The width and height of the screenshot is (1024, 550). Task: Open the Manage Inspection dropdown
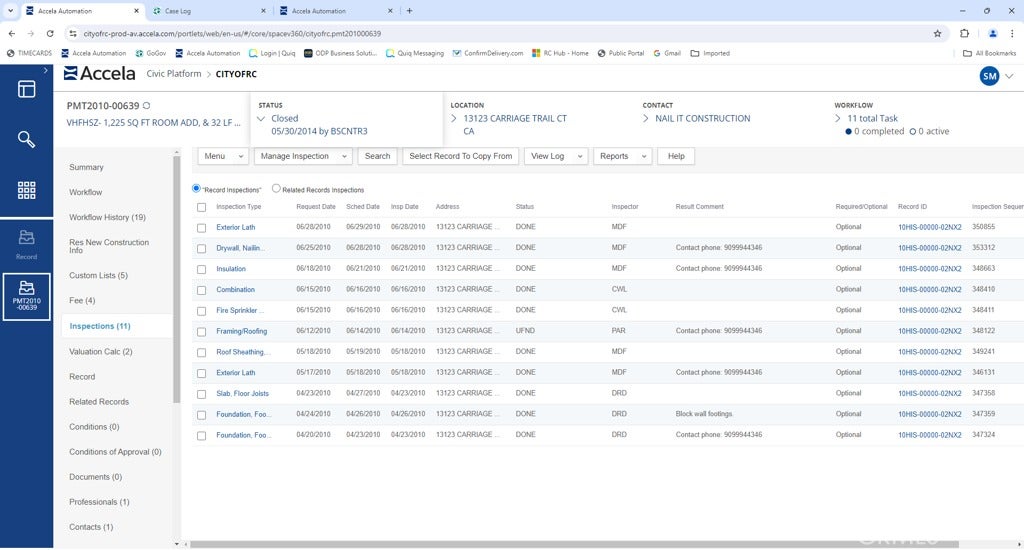coord(303,156)
